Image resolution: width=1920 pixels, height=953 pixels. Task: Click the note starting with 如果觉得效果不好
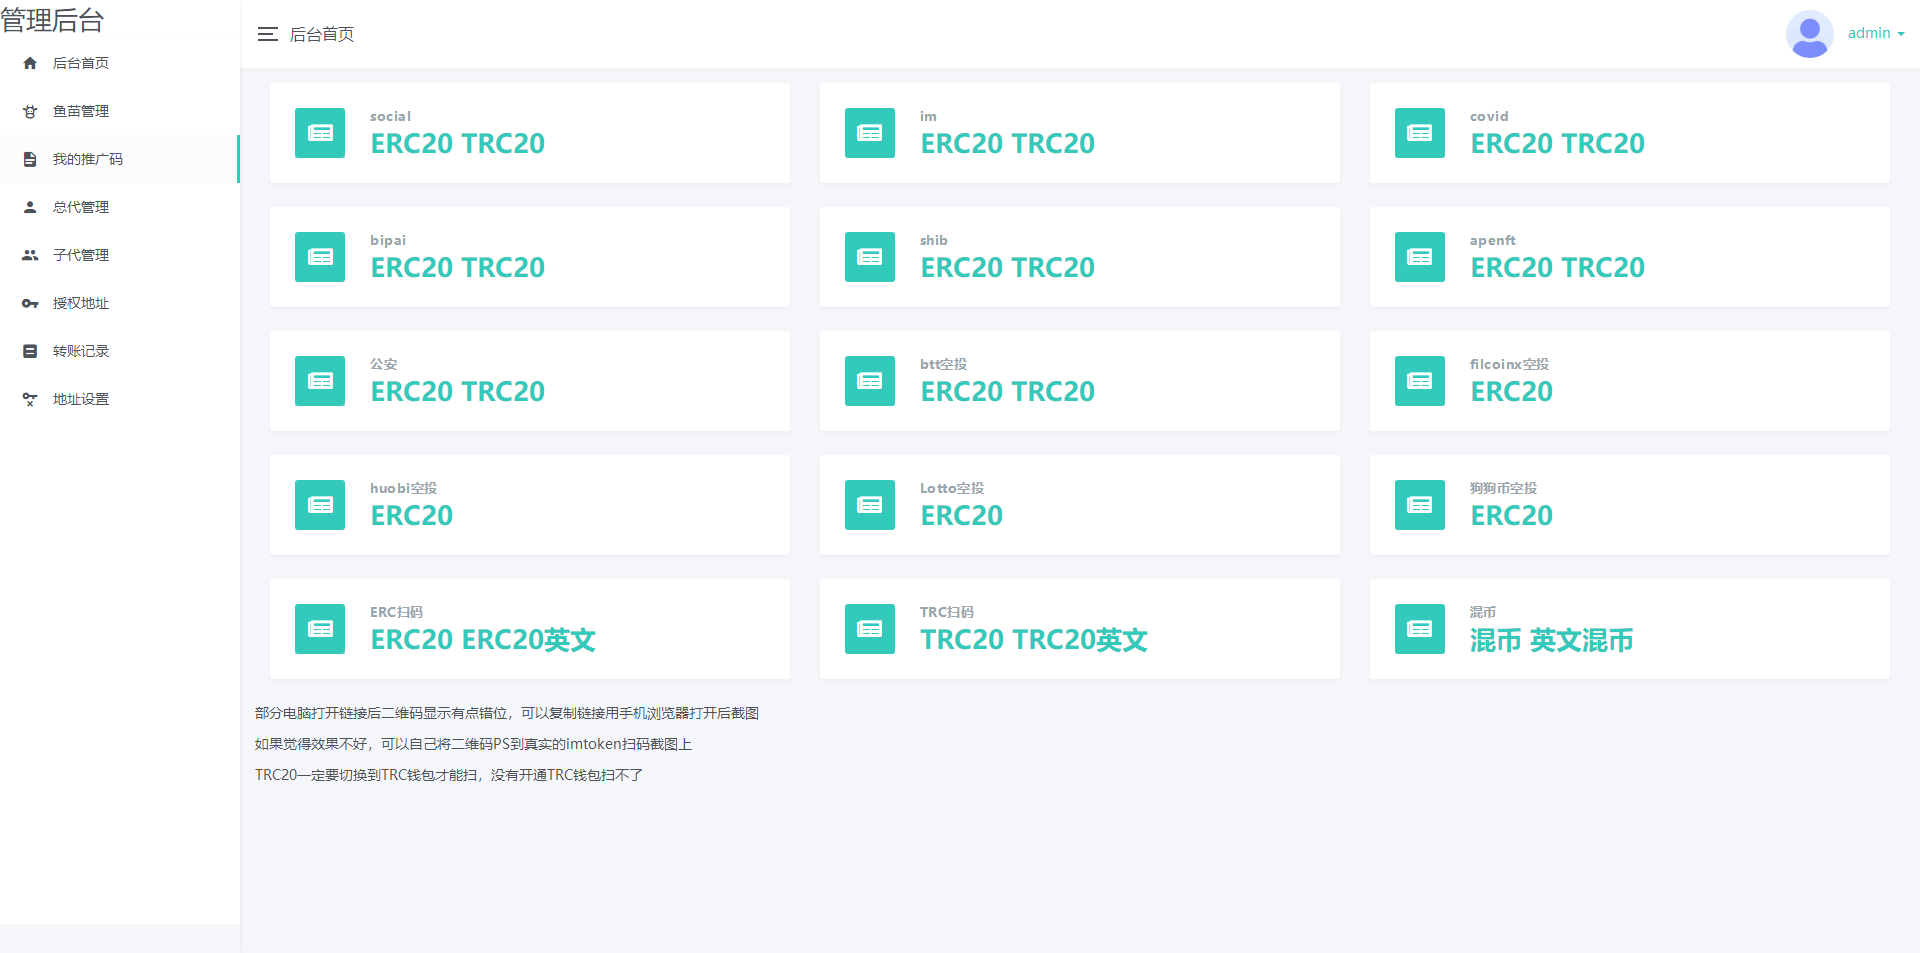tap(473, 744)
